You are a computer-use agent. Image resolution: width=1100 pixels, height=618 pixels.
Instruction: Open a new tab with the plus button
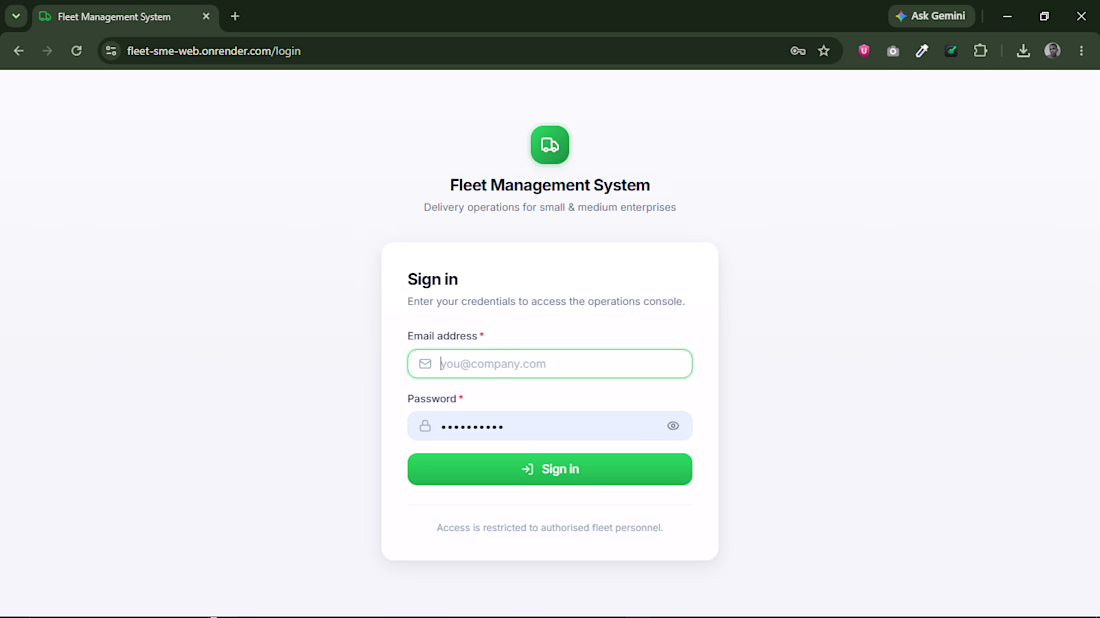pyautogui.click(x=235, y=16)
